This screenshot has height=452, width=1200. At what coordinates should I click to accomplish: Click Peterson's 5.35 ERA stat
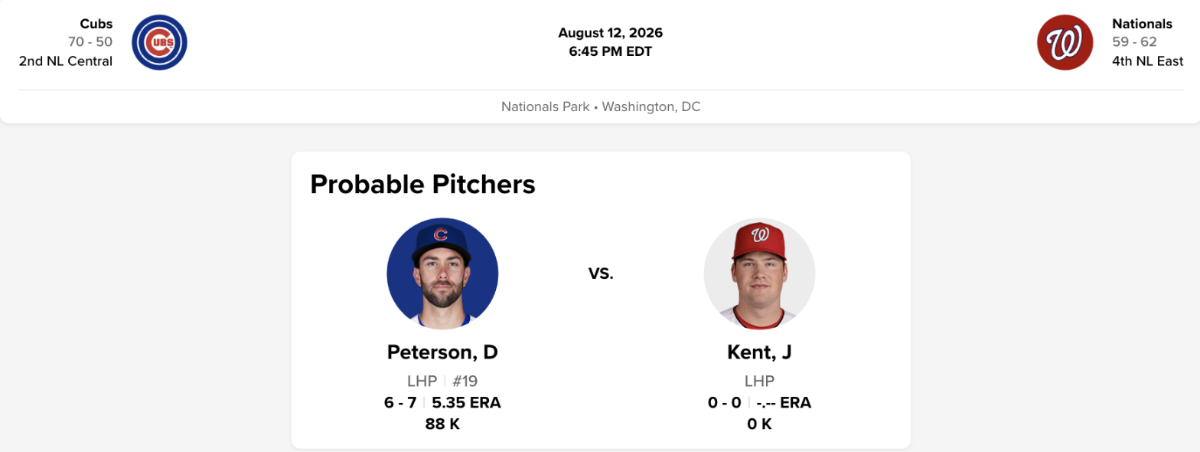coord(467,403)
